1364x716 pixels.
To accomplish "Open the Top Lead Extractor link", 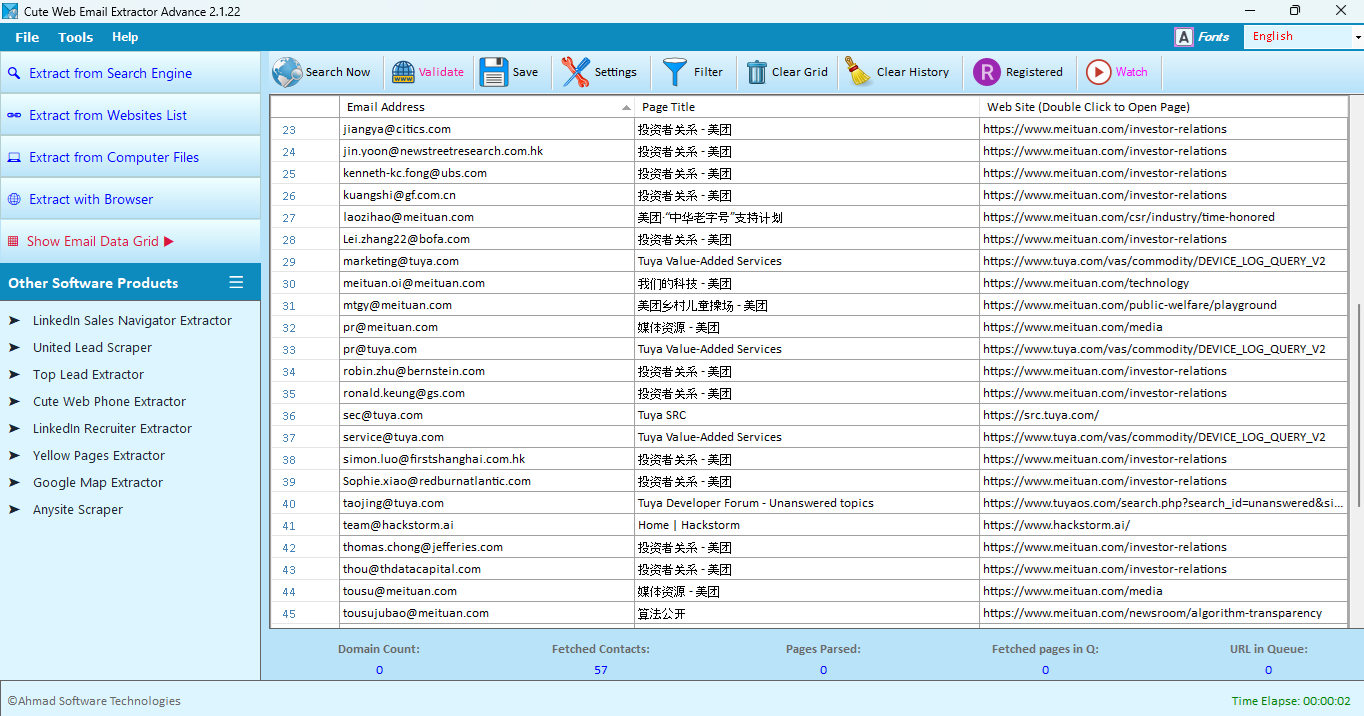I will pyautogui.click(x=88, y=375).
